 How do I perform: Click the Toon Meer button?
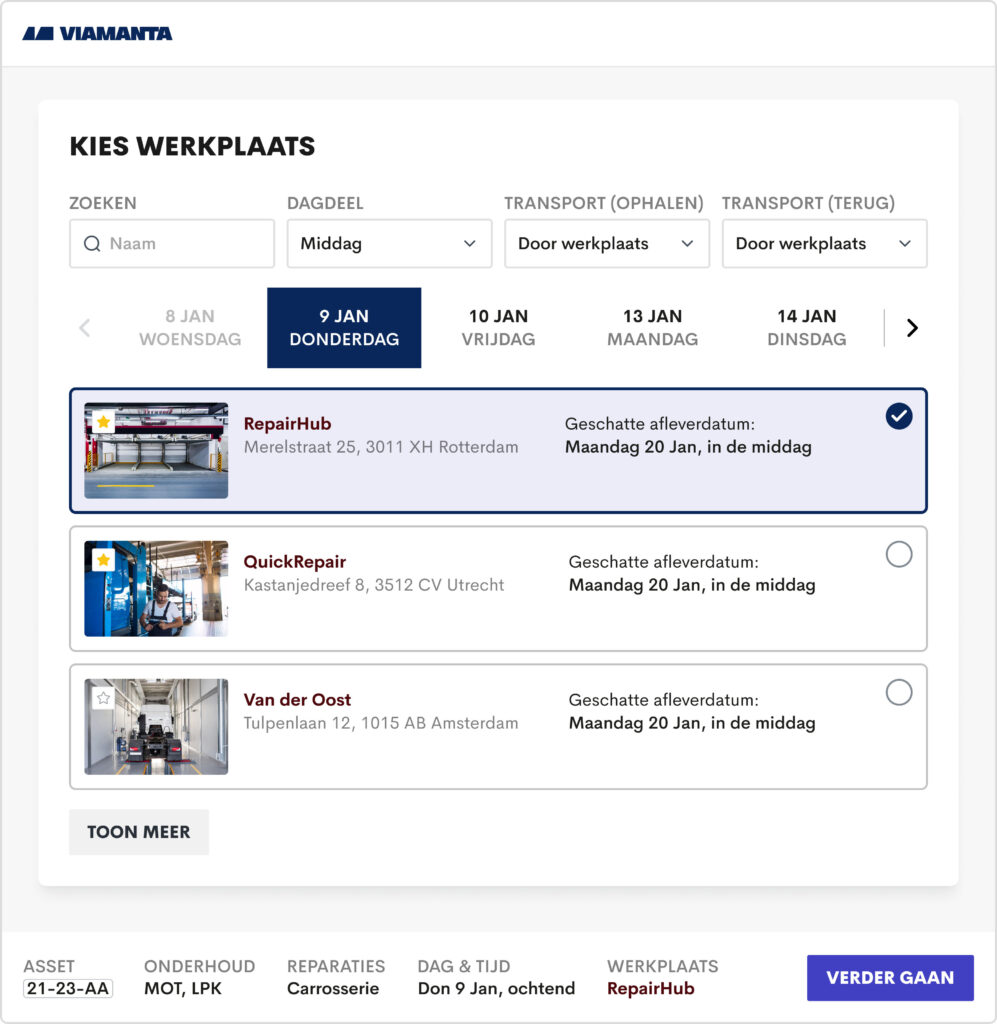tap(139, 832)
